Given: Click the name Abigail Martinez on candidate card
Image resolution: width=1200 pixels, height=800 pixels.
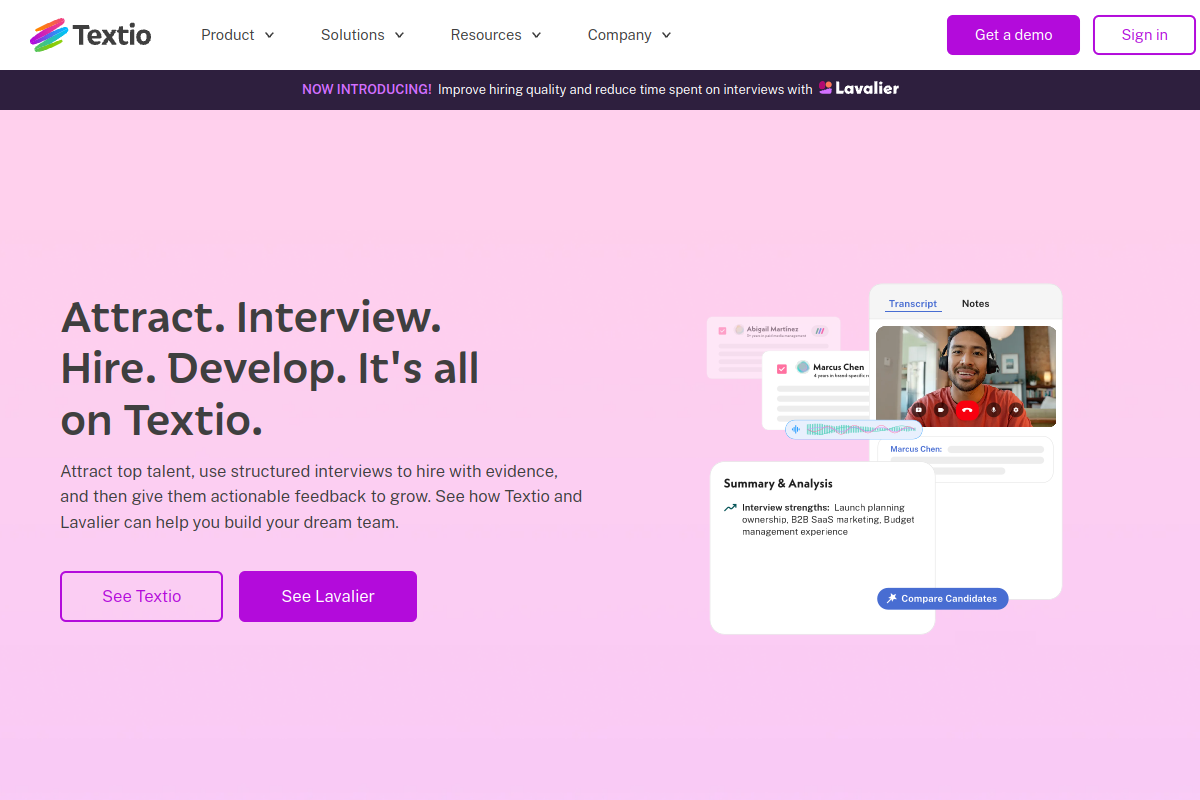Looking at the screenshot, I should point(772,329).
